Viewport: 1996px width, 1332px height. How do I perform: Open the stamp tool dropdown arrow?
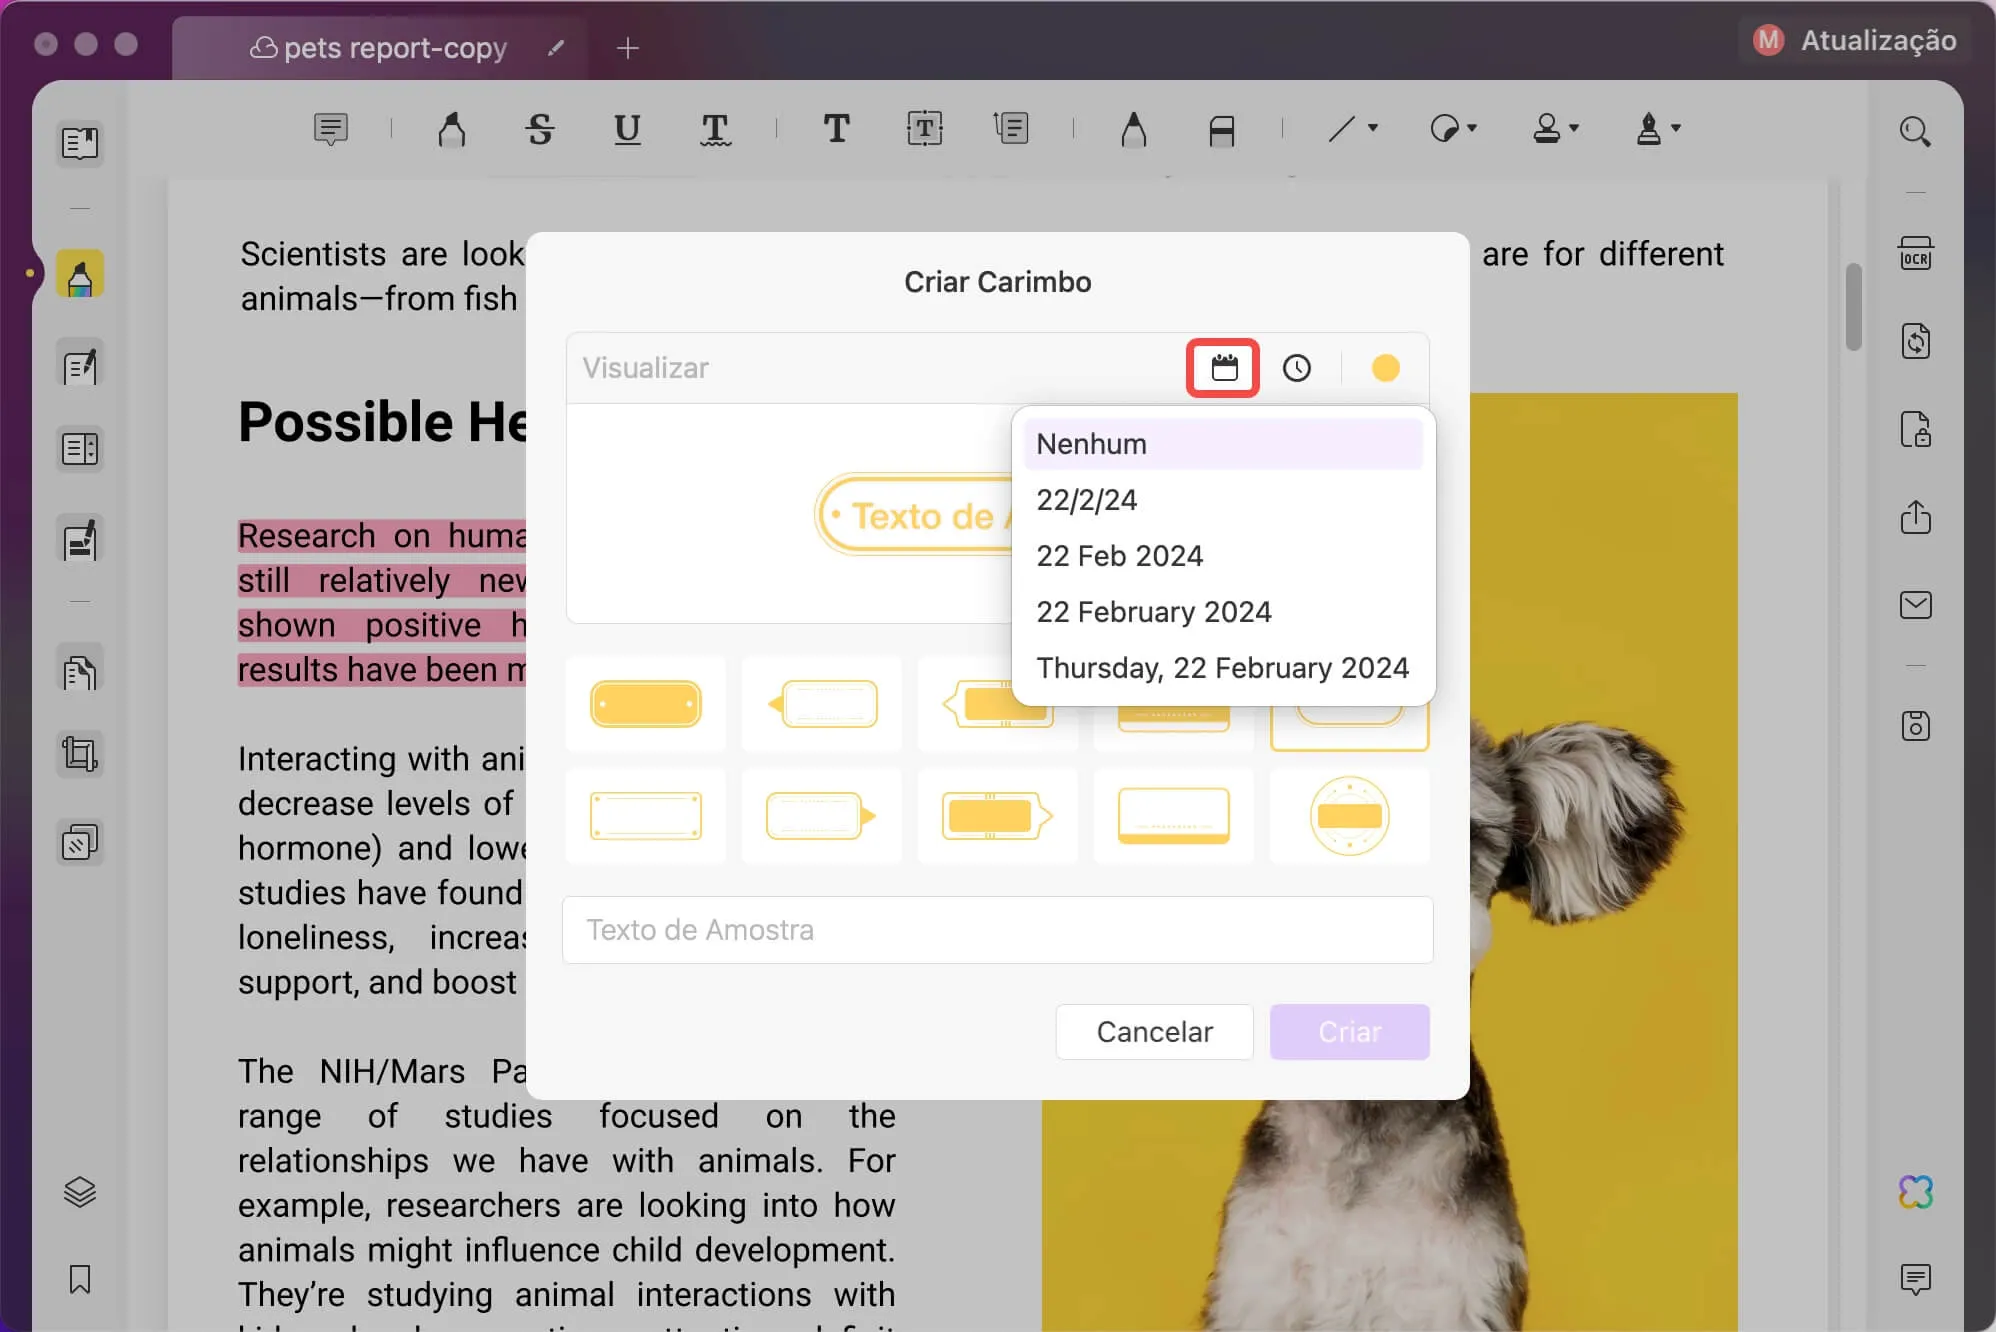click(1574, 128)
